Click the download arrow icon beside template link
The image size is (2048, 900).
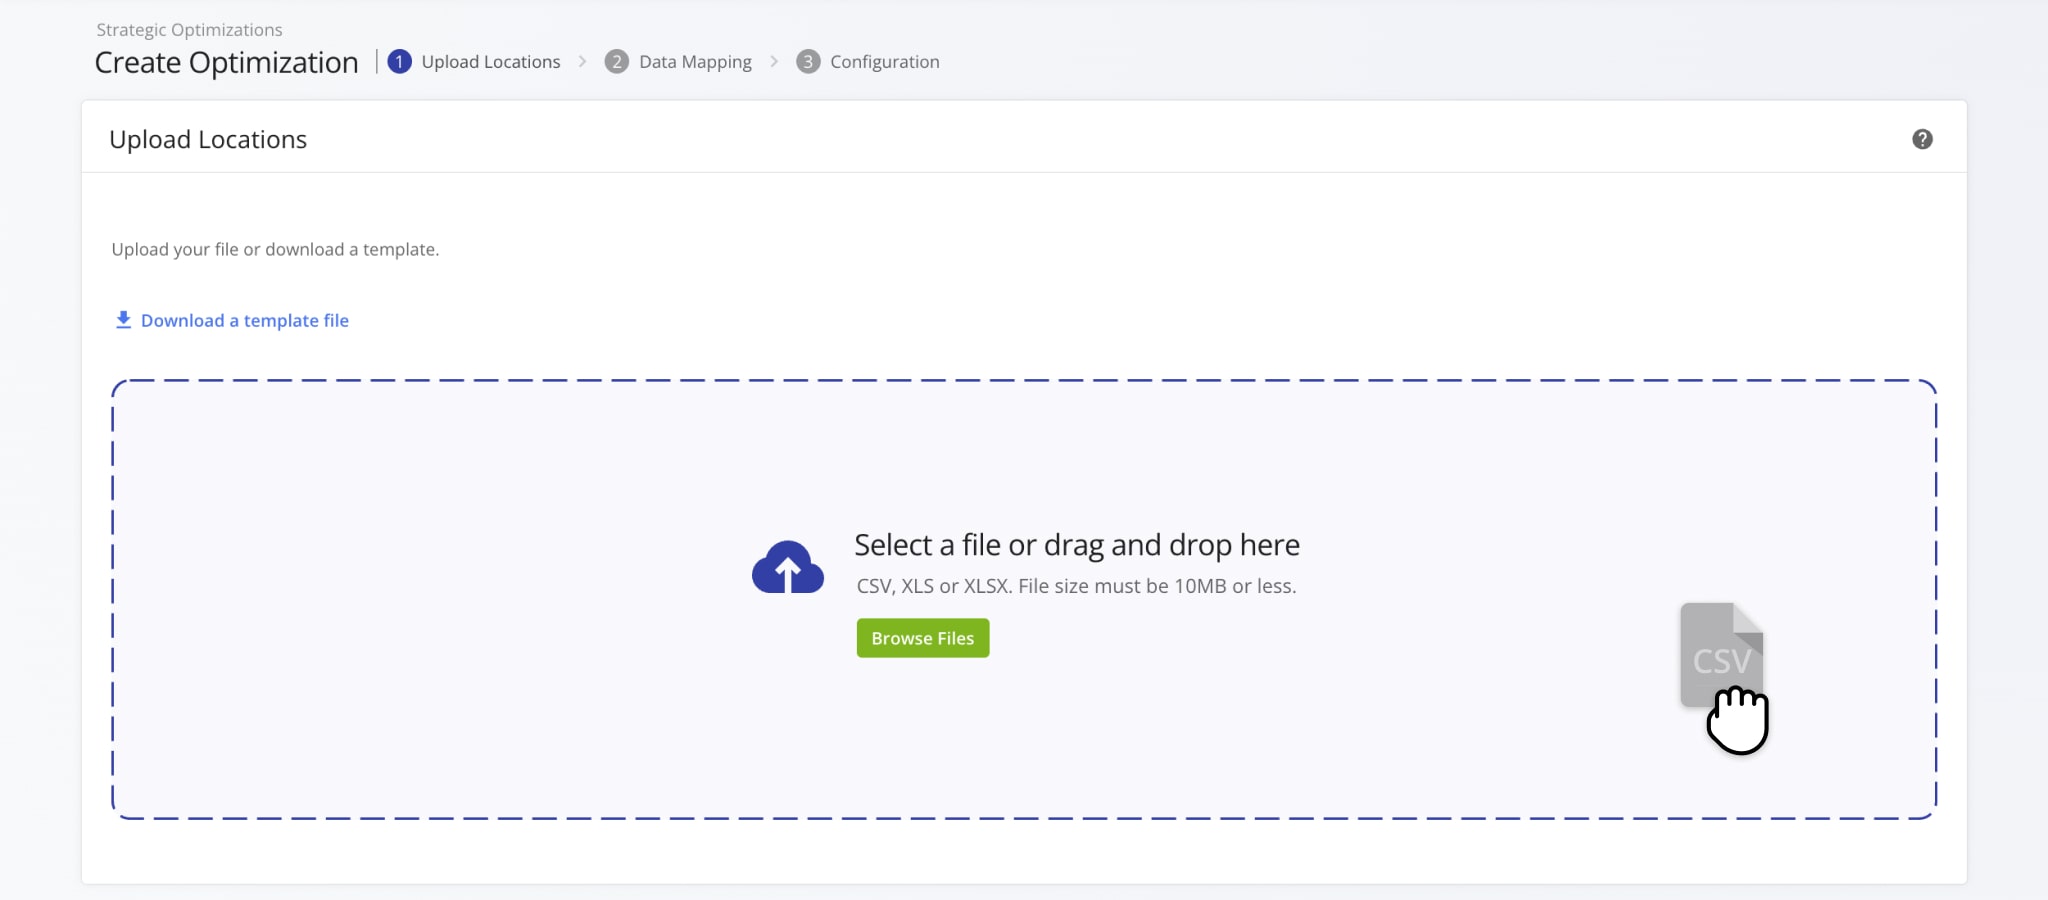pyautogui.click(x=123, y=320)
